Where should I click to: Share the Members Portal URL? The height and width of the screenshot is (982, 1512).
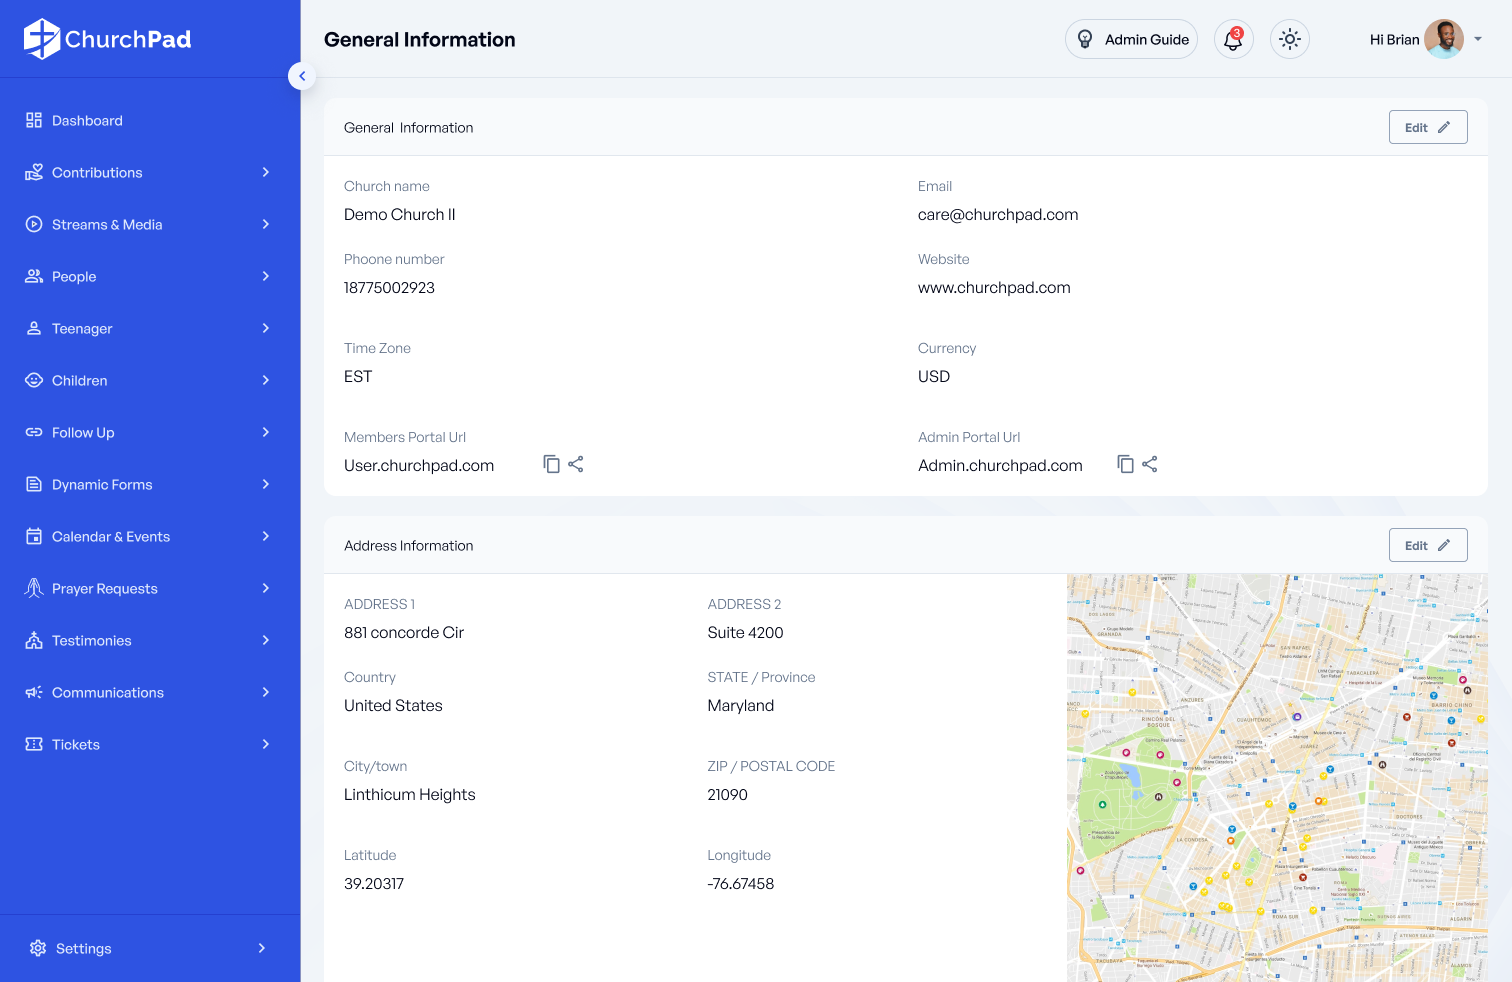(x=576, y=464)
